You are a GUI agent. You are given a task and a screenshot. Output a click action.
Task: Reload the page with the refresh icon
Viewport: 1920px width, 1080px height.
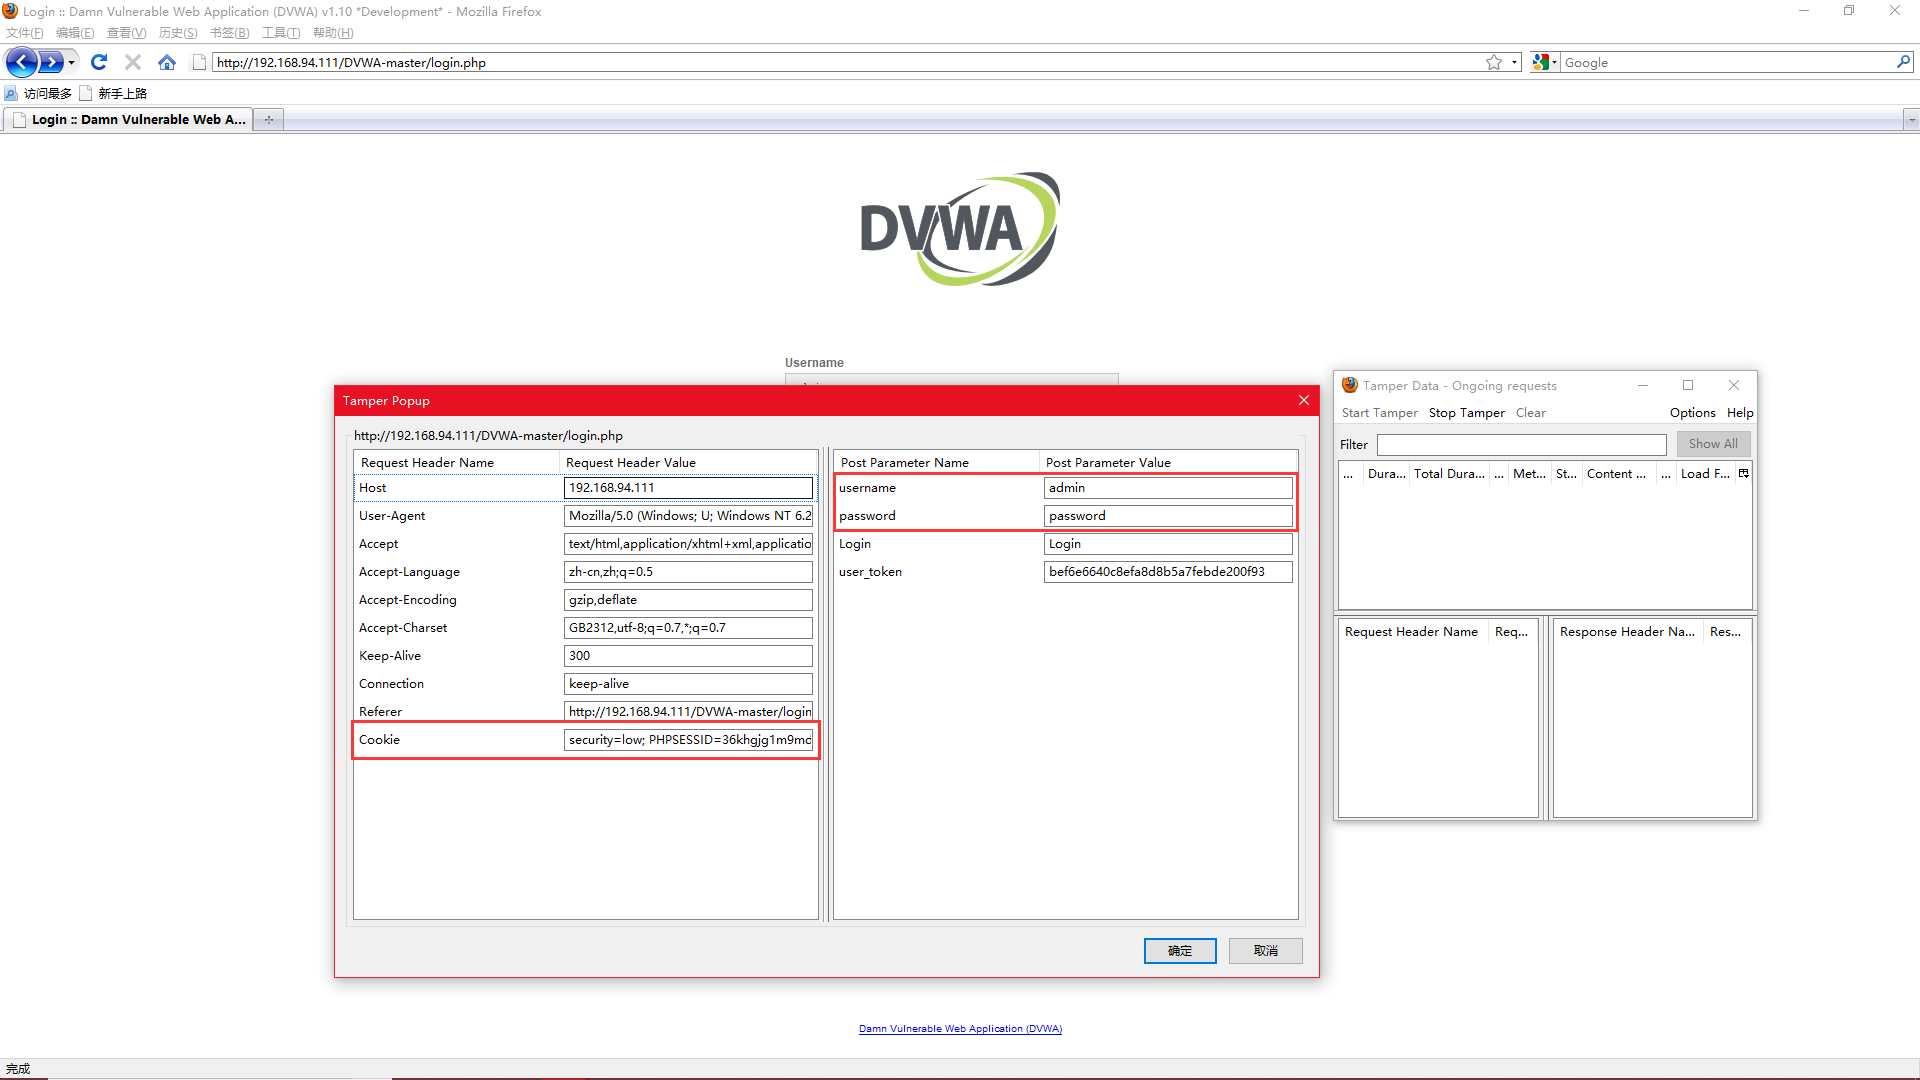pyautogui.click(x=99, y=62)
